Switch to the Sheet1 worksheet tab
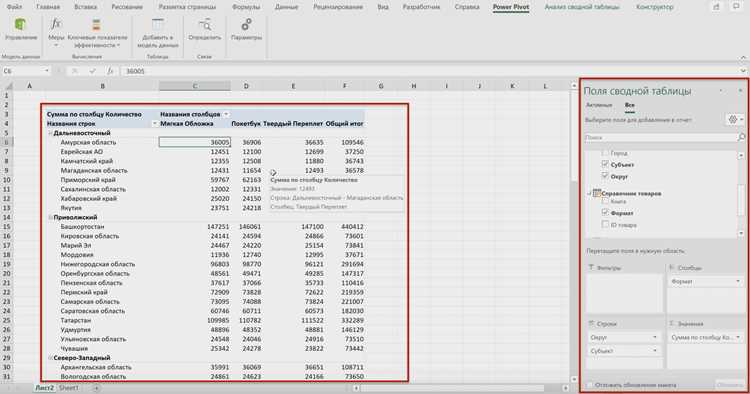The image size is (750, 394). coord(68,388)
